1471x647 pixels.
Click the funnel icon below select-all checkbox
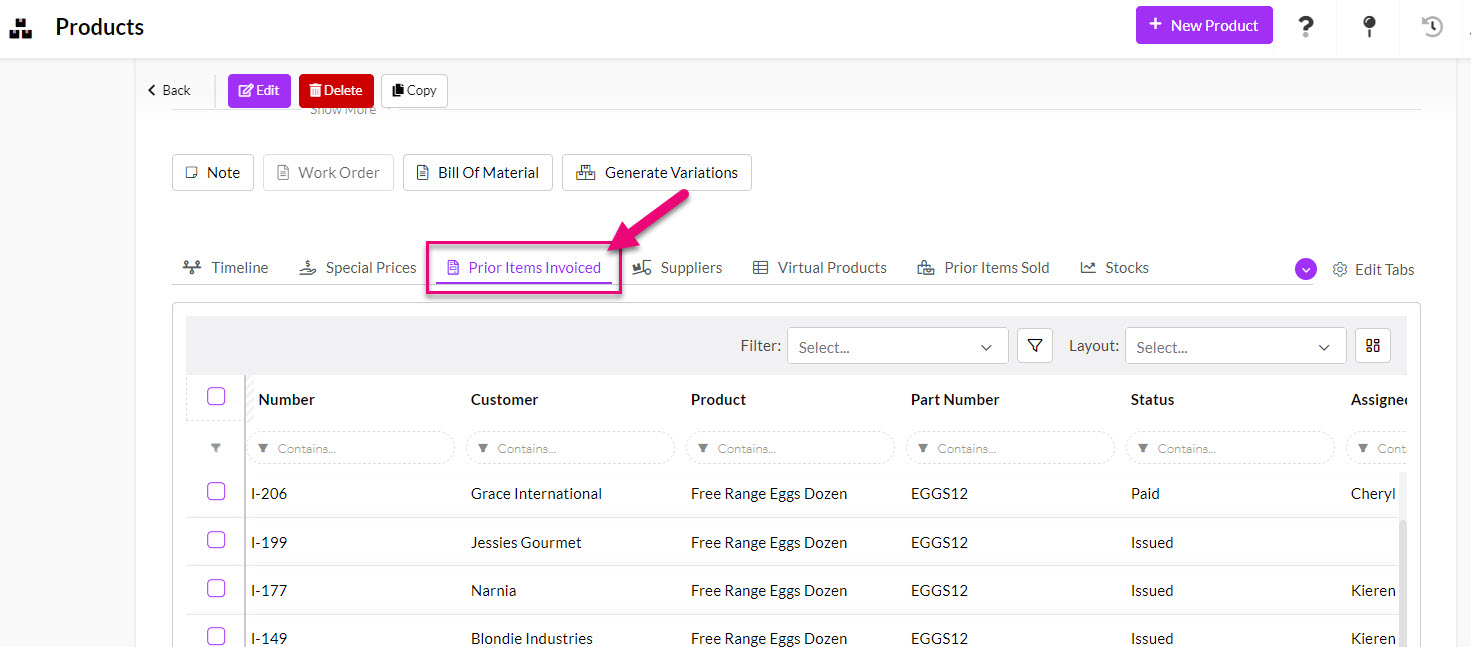216,448
